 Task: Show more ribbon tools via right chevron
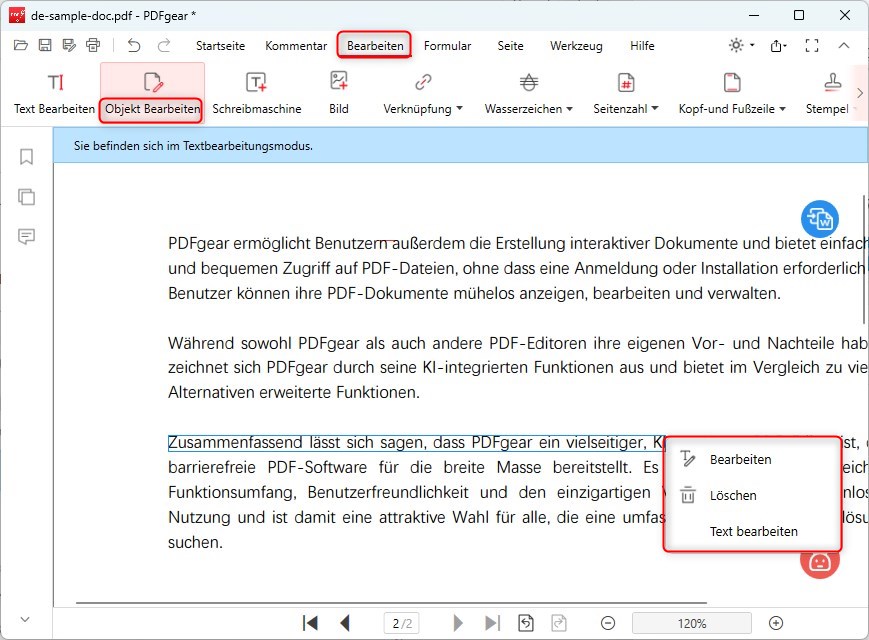[860, 93]
